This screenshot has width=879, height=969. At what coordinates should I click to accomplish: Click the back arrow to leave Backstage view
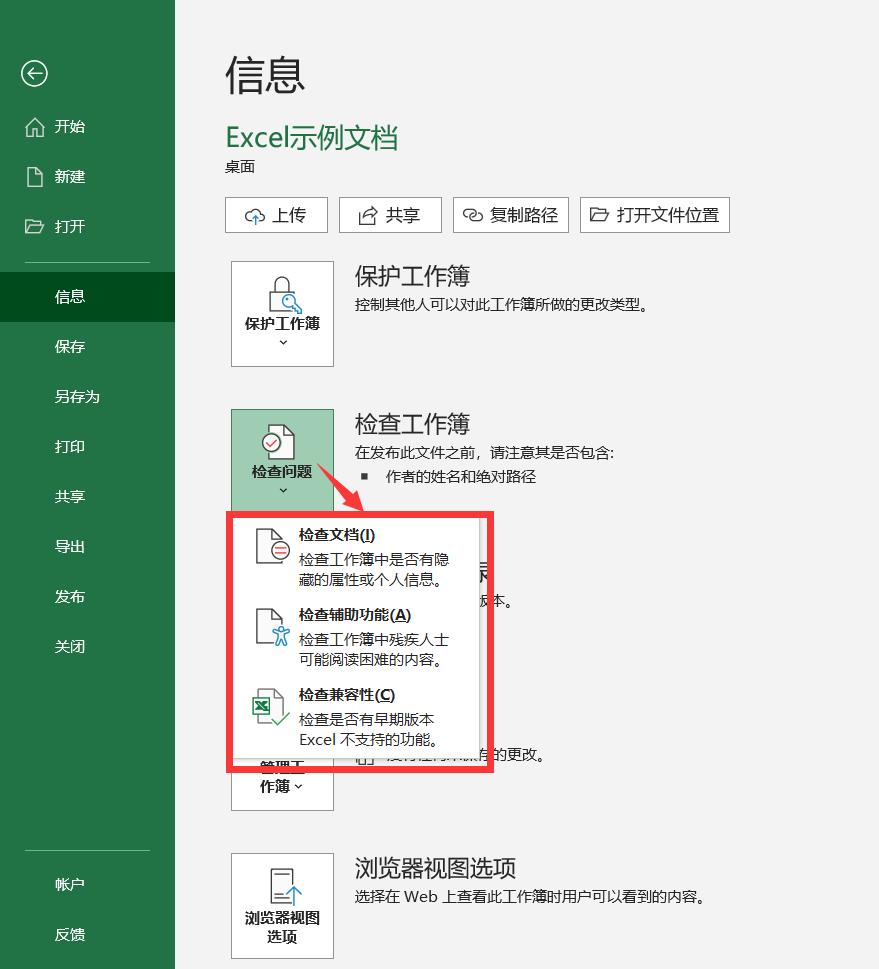pos(34,74)
